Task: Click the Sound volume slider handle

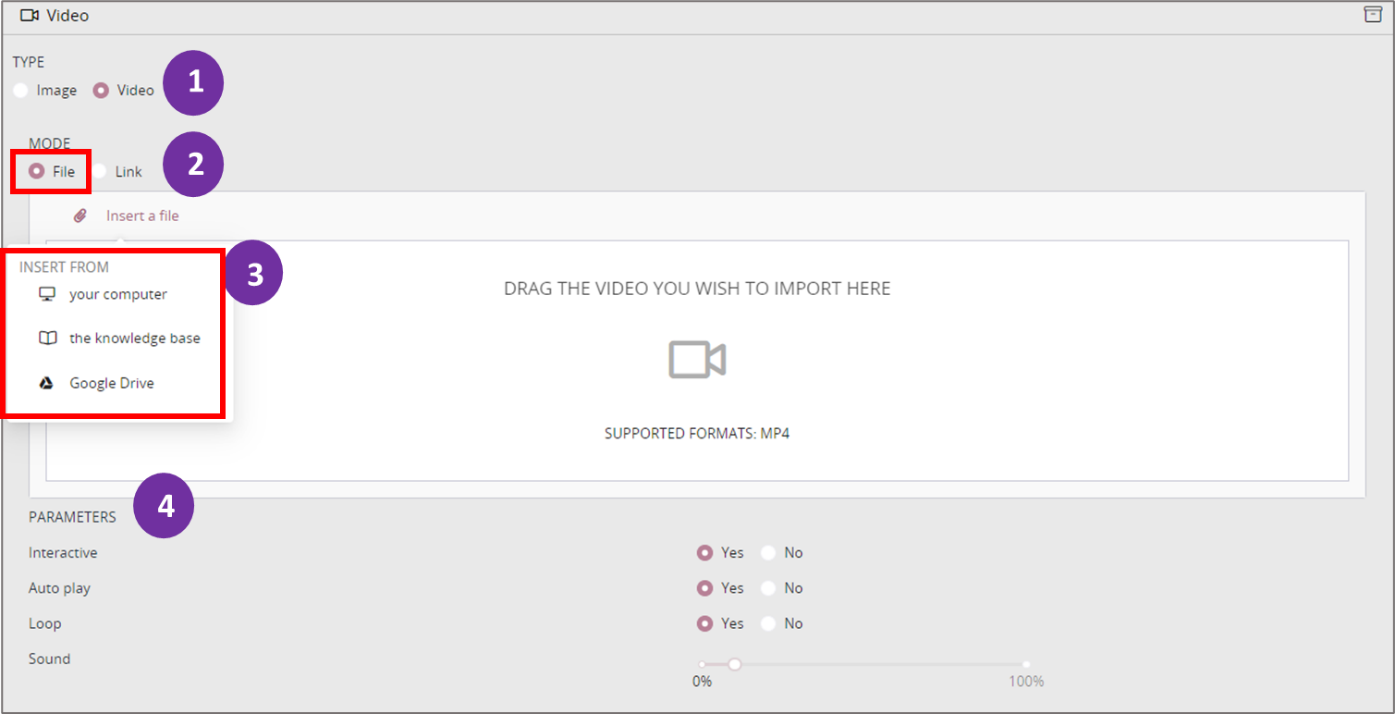Action: coord(734,664)
